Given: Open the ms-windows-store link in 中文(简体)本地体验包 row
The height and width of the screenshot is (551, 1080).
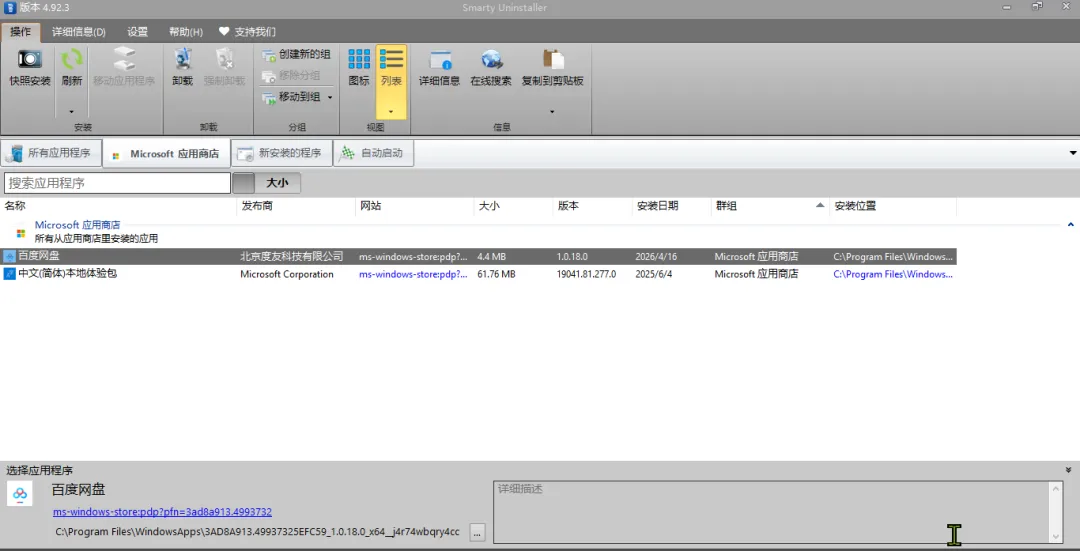Looking at the screenshot, I should point(413,274).
